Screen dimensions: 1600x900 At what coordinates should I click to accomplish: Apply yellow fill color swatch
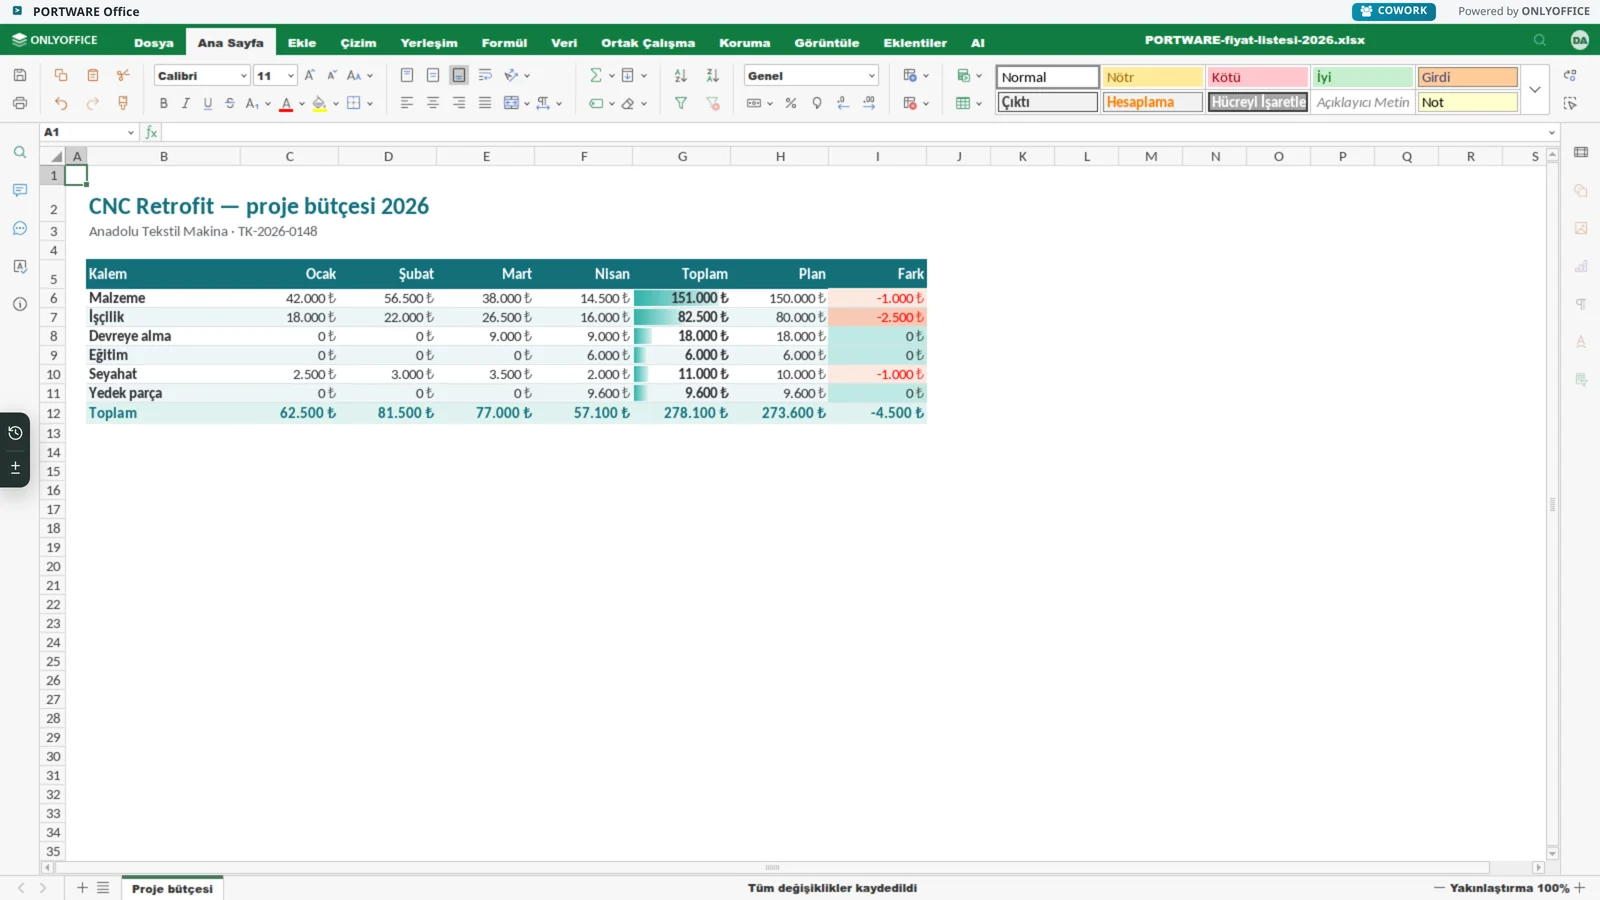pos(319,103)
